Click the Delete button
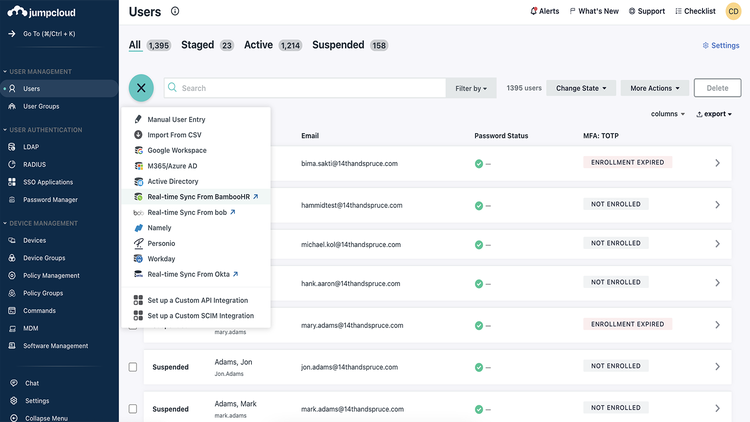The image size is (750, 422). (717, 88)
